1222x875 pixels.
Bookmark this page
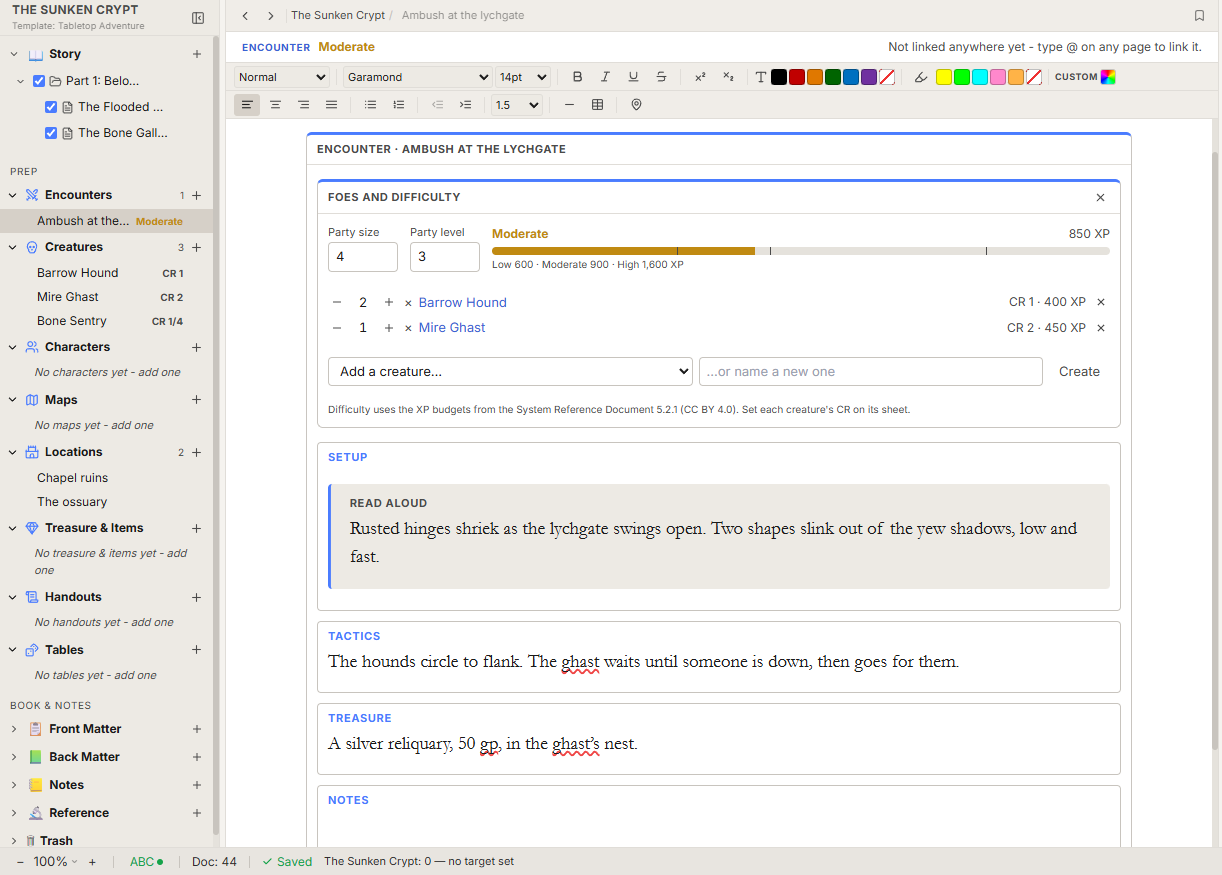[1199, 16]
